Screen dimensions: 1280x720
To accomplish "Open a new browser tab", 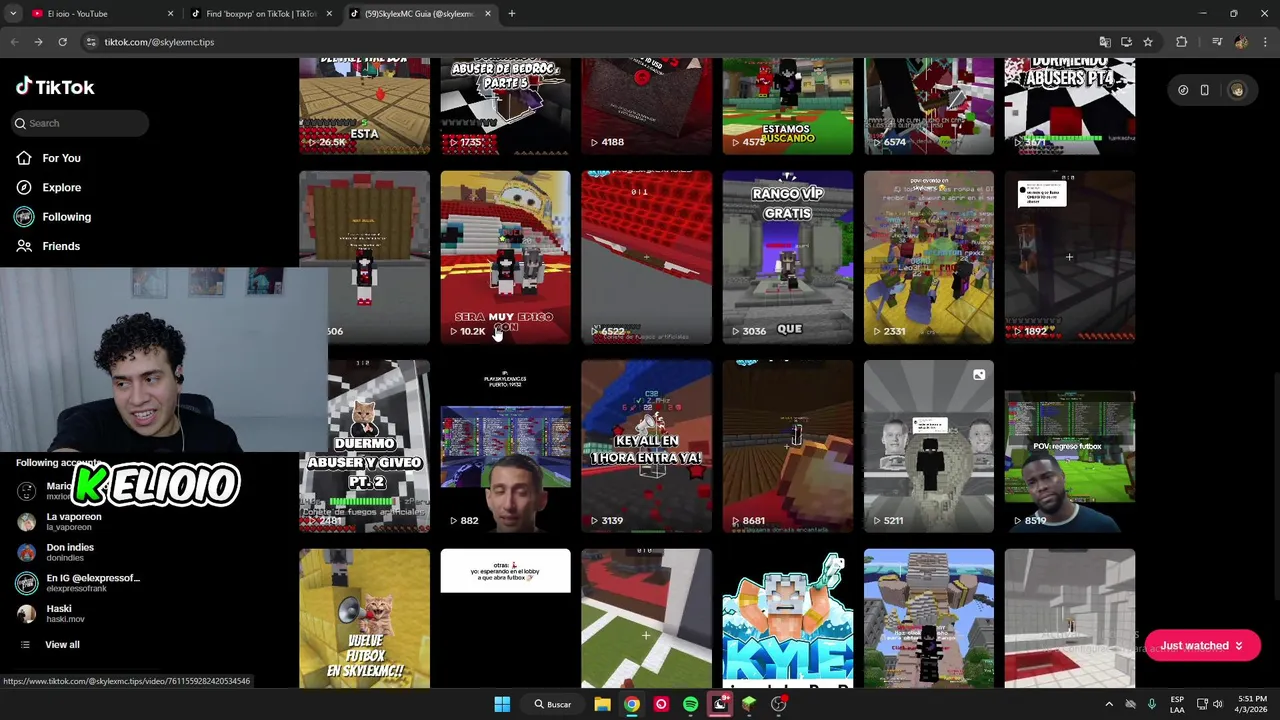I will (x=511, y=14).
